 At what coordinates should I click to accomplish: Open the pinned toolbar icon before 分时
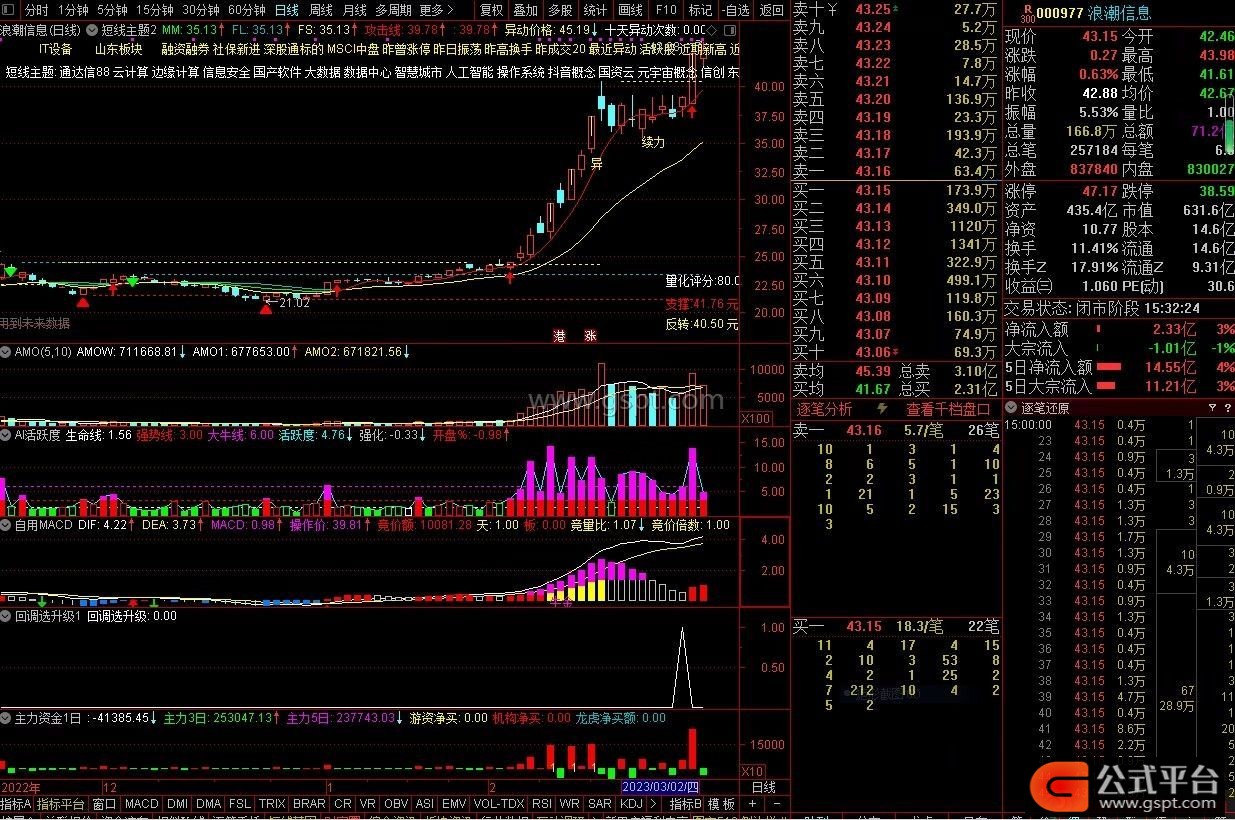[10, 10]
